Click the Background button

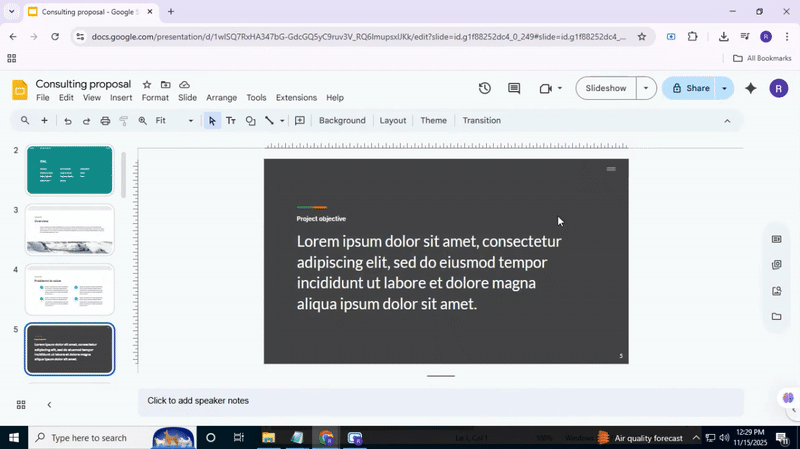[x=342, y=121]
